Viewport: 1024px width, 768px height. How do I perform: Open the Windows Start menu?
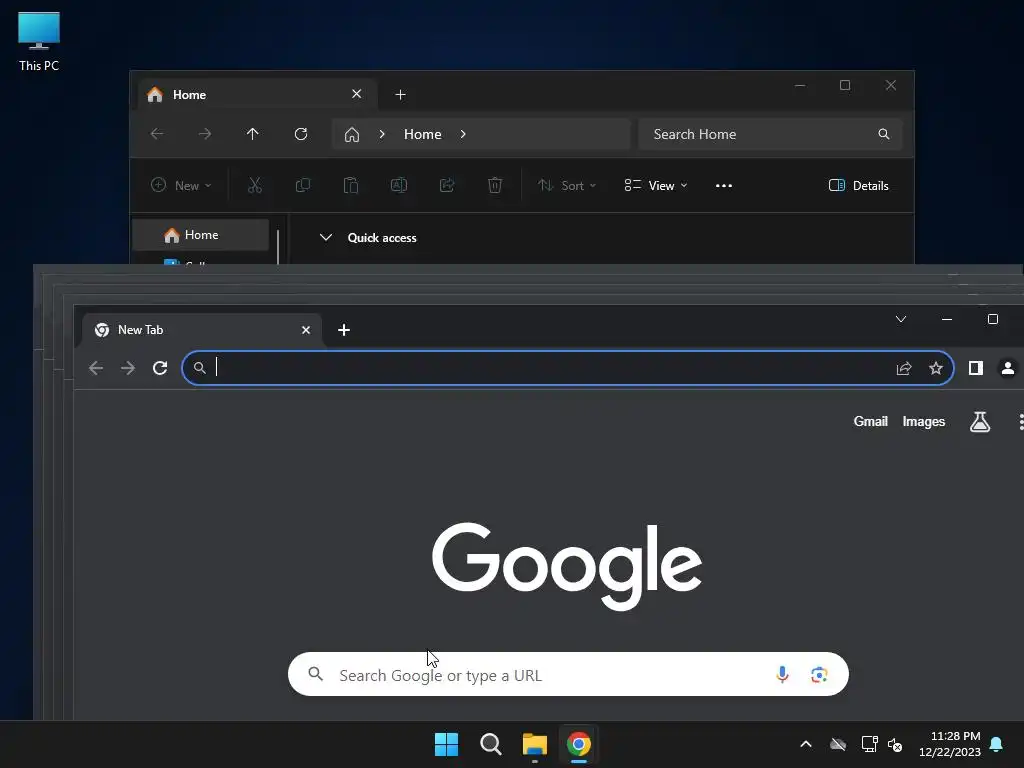447,744
